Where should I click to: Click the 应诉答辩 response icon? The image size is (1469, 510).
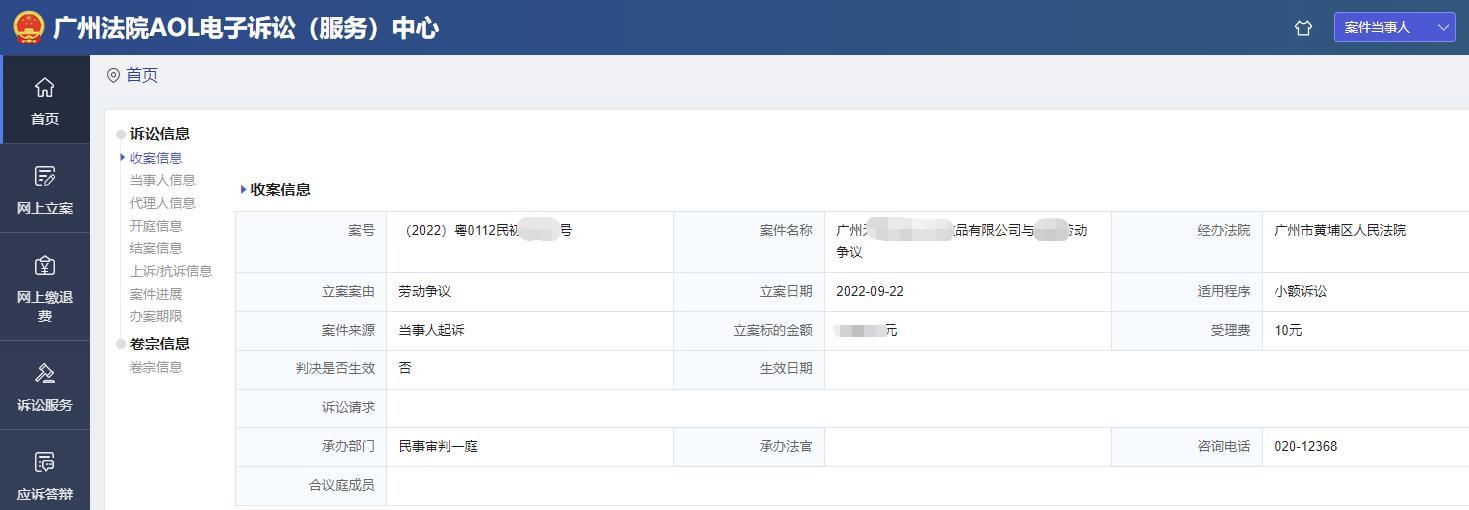(x=44, y=463)
